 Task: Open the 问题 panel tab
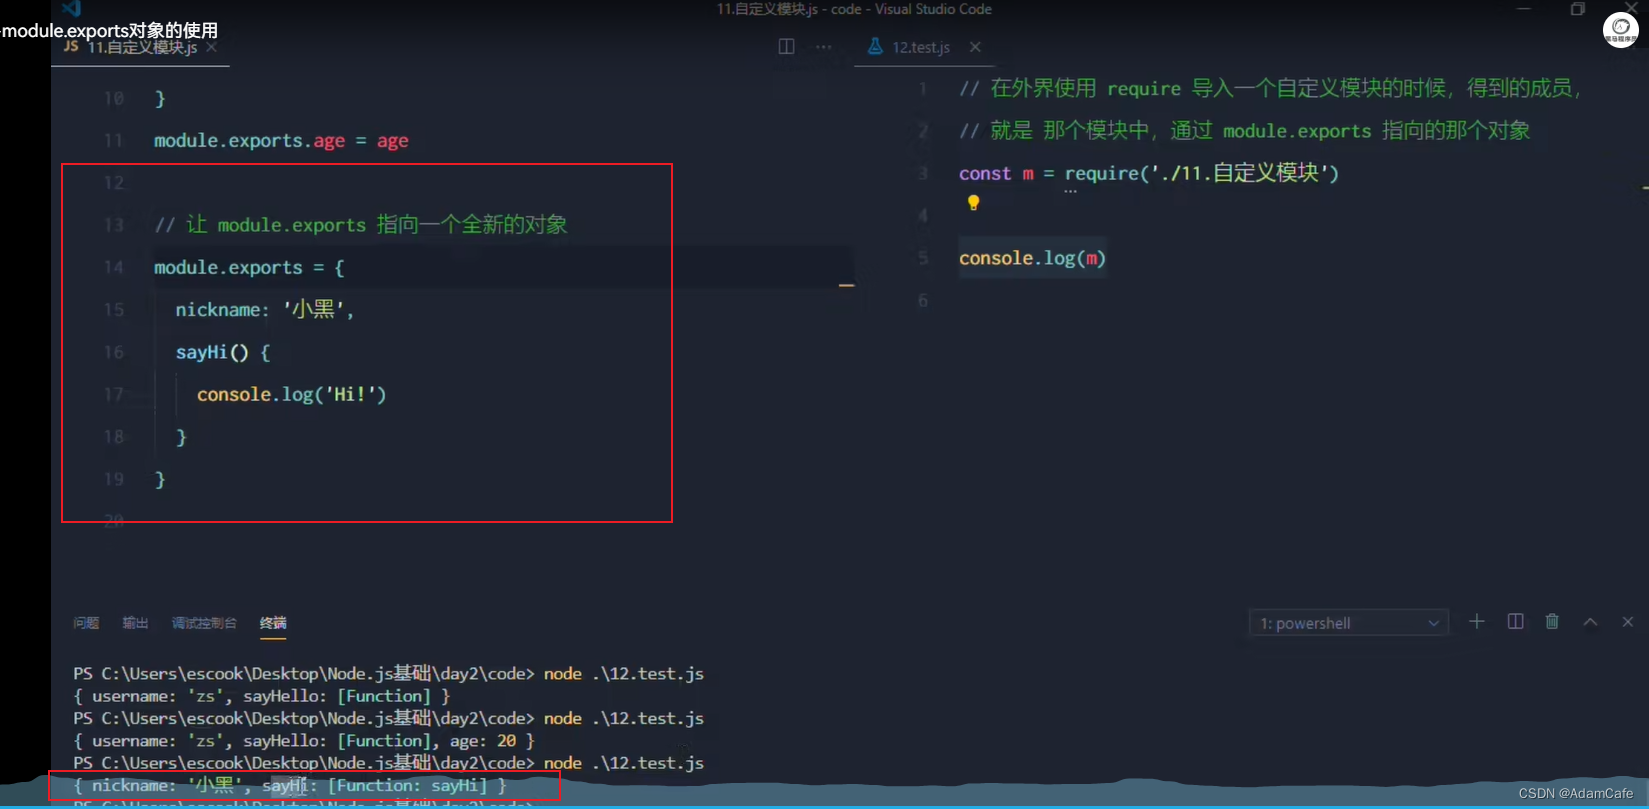(86, 623)
